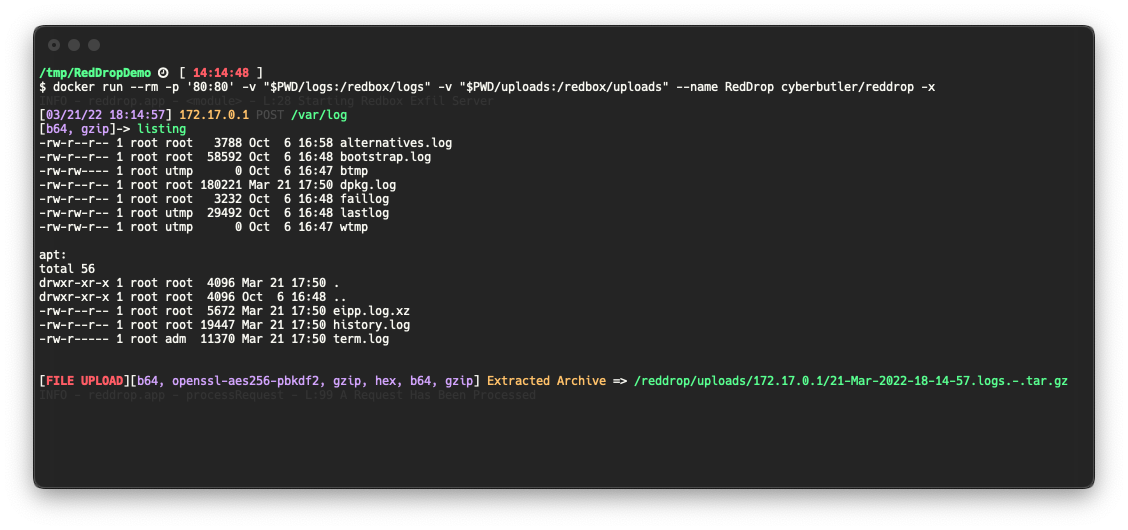This screenshot has width=1128, height=530.
Task: Click the dpkg.log filename
Action: point(368,185)
